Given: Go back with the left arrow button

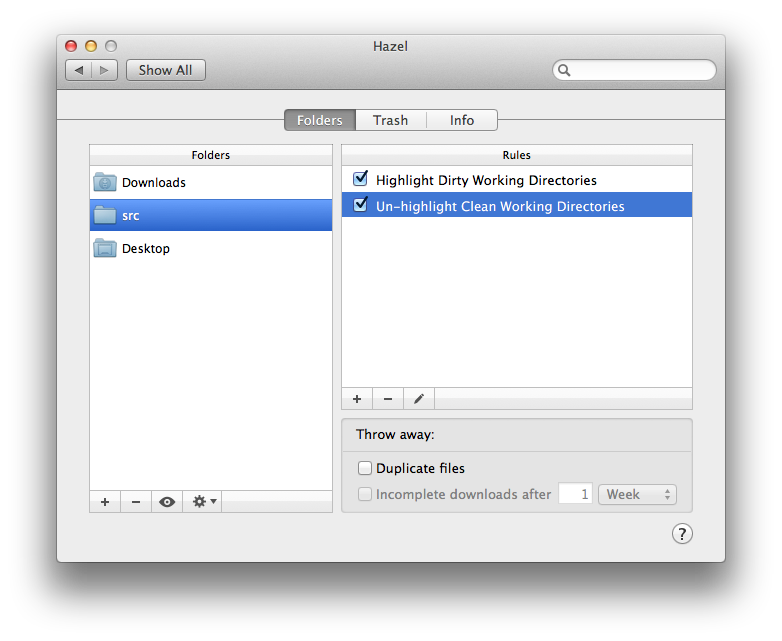Looking at the screenshot, I should pos(78,70).
